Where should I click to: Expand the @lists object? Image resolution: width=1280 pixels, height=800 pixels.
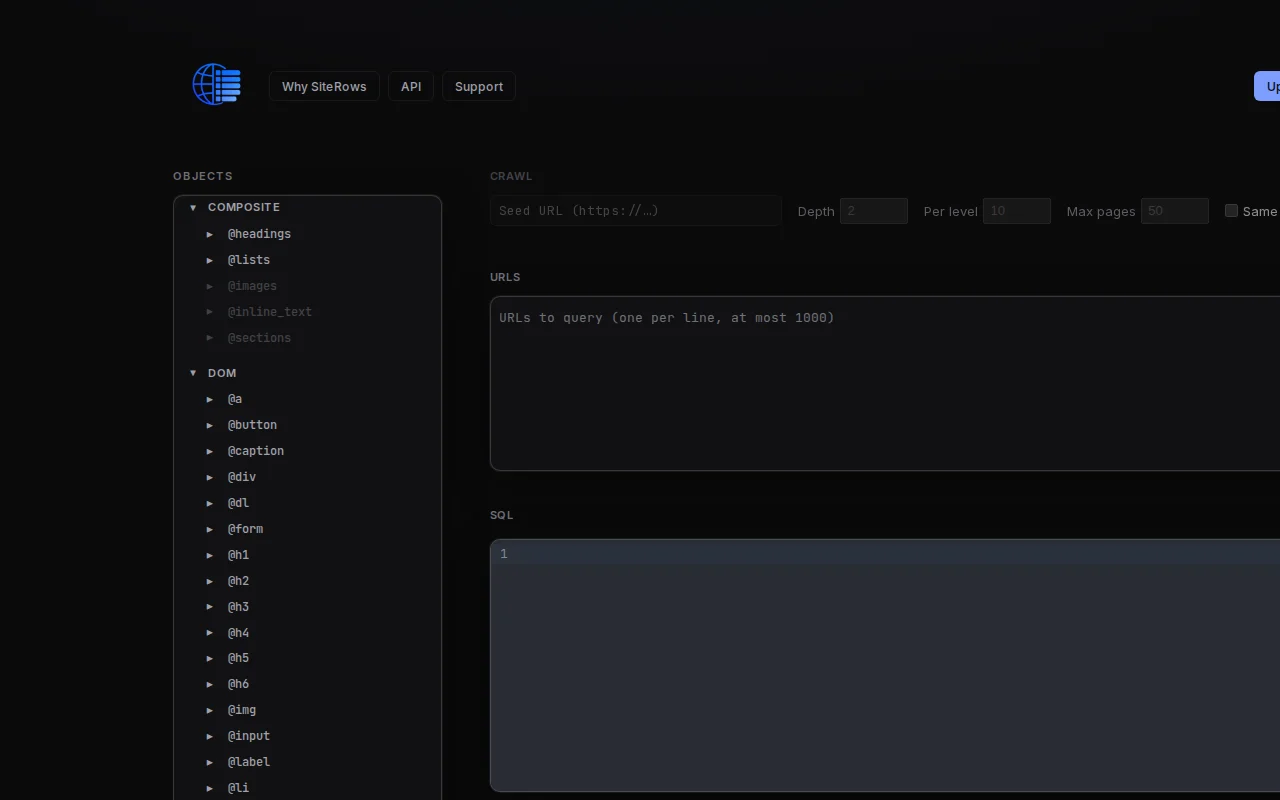pyautogui.click(x=210, y=260)
